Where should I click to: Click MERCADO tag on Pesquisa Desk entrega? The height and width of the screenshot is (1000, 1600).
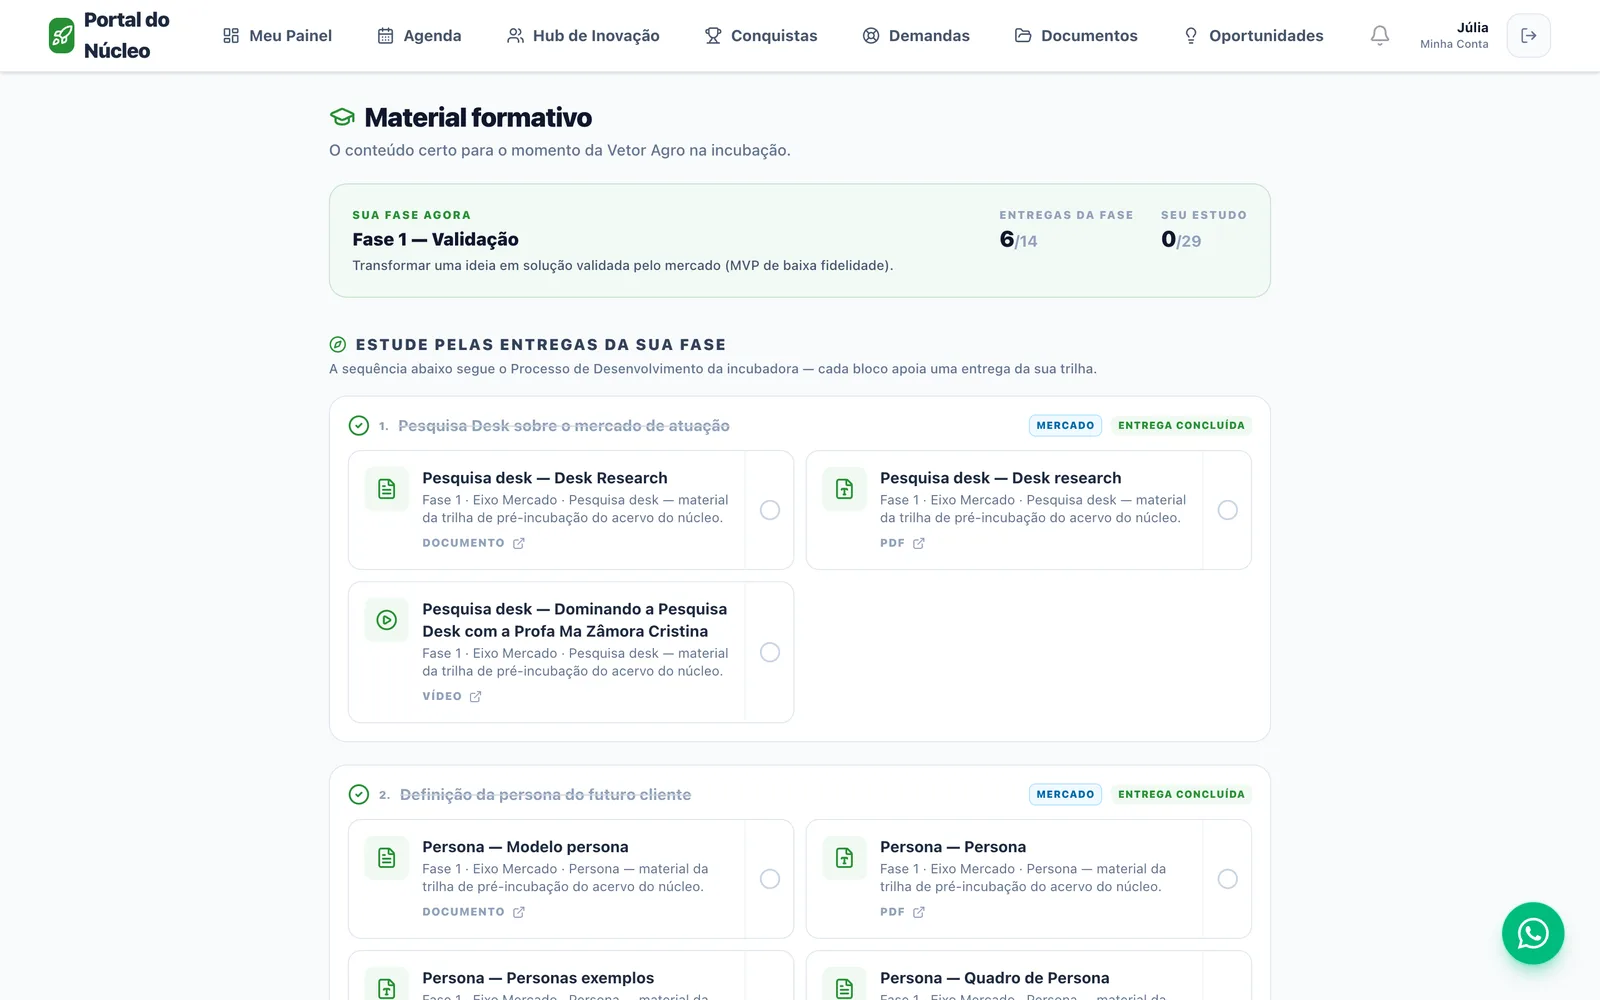pyautogui.click(x=1066, y=425)
